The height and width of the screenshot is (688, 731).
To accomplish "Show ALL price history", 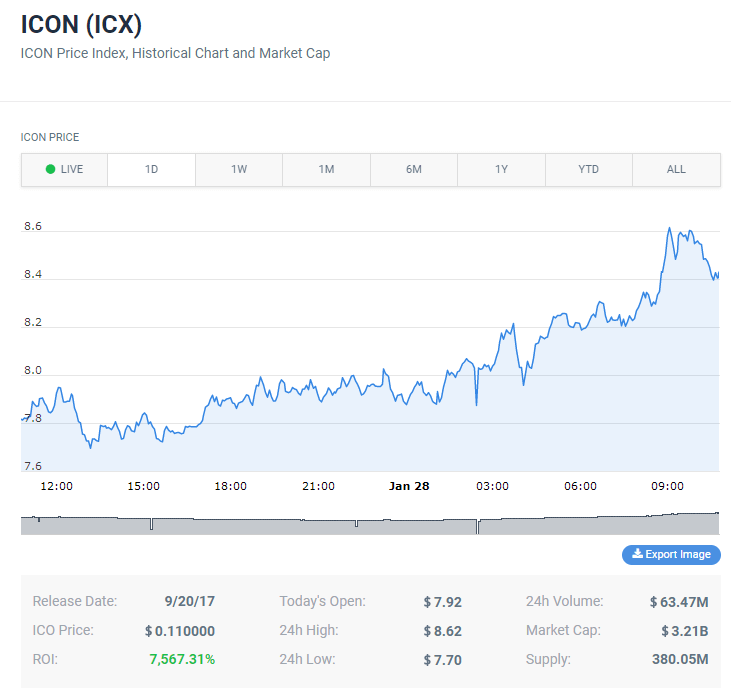I will (676, 169).
